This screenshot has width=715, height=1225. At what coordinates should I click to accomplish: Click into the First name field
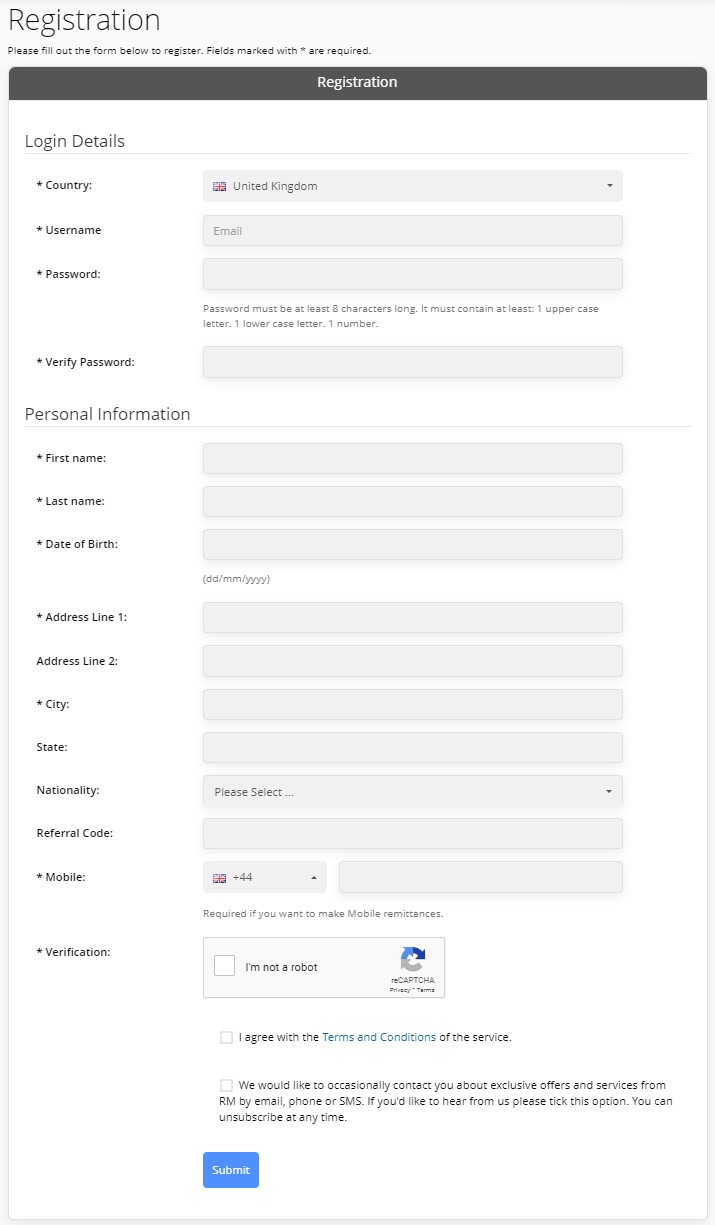413,458
